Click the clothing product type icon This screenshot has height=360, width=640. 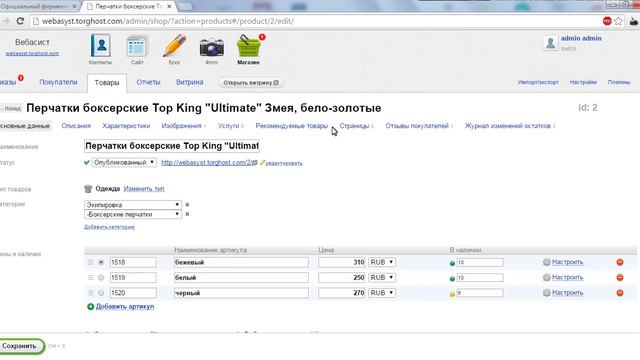[88, 189]
